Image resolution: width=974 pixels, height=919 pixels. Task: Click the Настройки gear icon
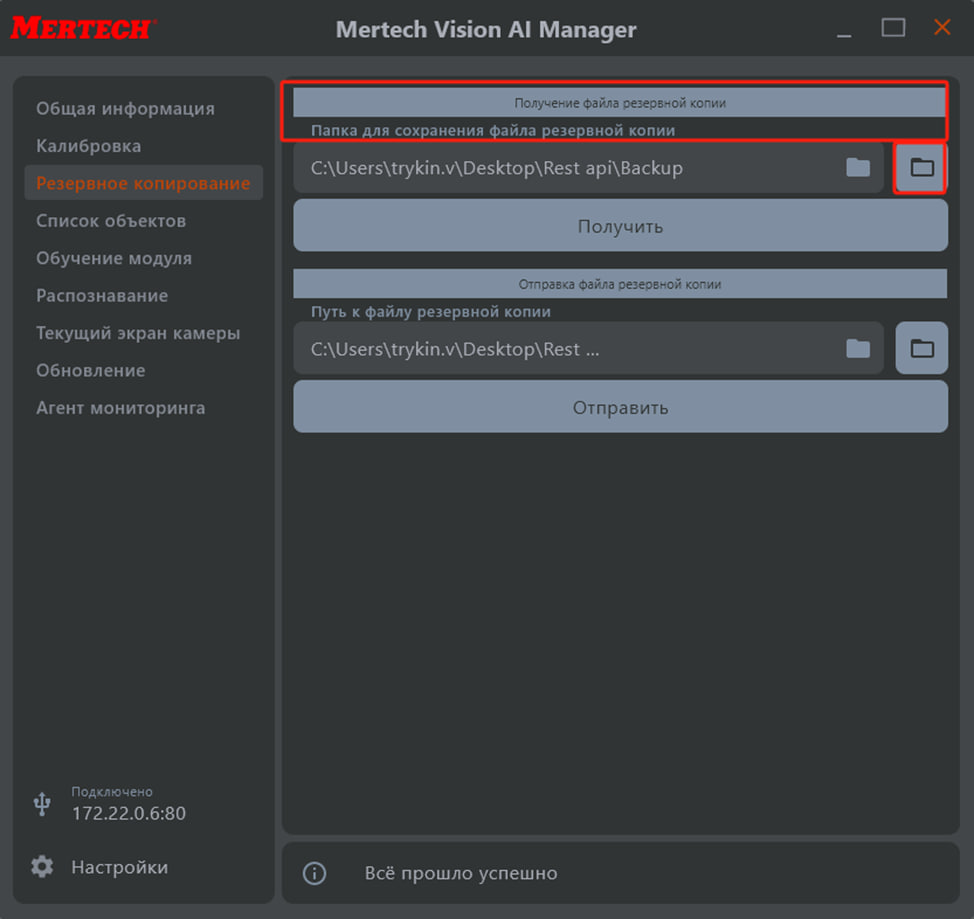coord(42,867)
